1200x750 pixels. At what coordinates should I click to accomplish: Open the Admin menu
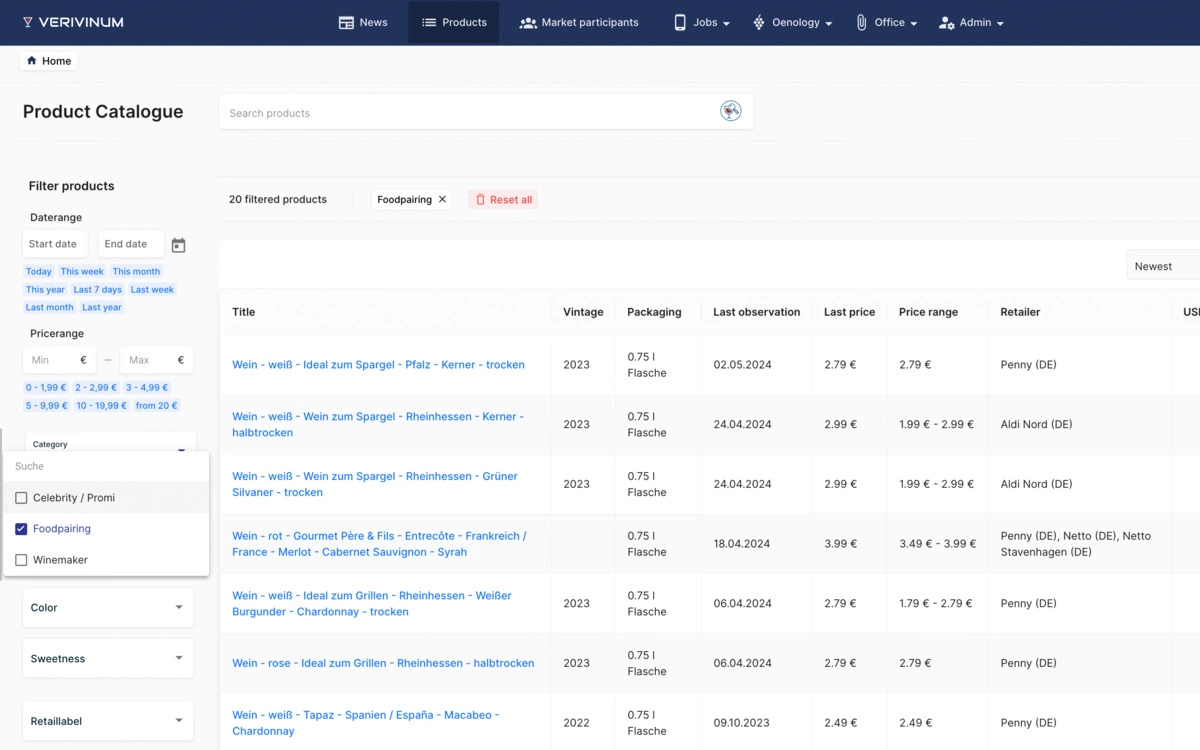coord(971,22)
